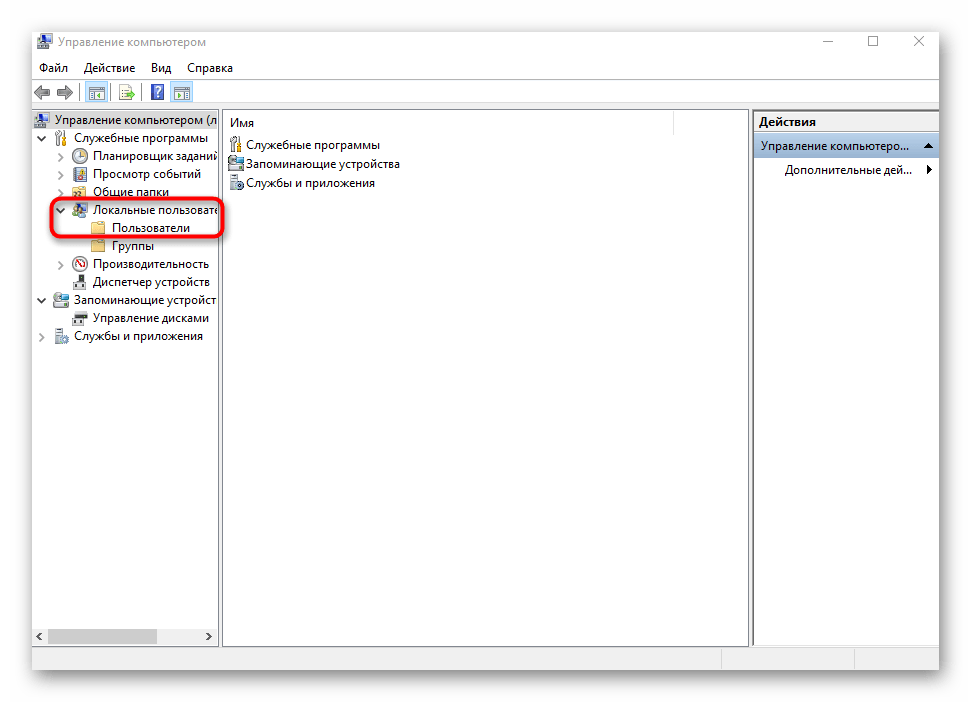Open the Группы folder in the tree

click(132, 246)
